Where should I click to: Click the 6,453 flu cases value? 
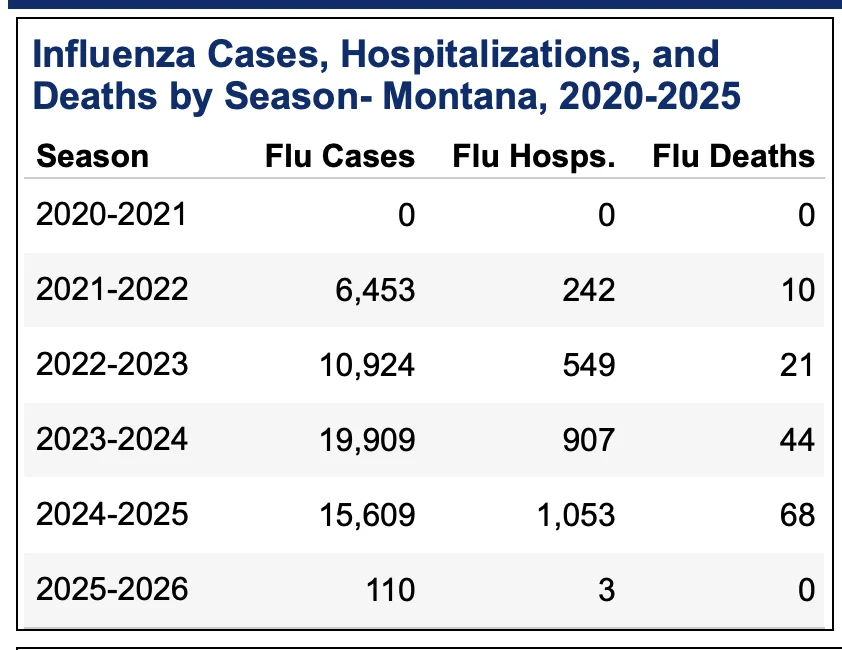coord(375,290)
